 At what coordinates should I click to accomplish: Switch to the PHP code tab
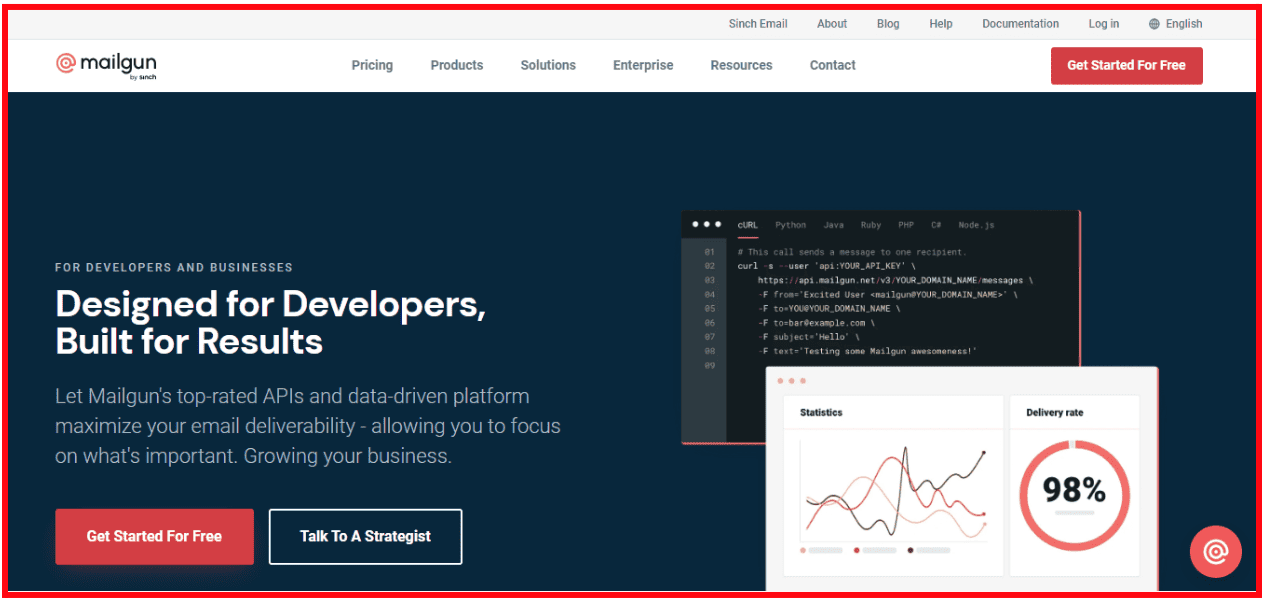[906, 225]
